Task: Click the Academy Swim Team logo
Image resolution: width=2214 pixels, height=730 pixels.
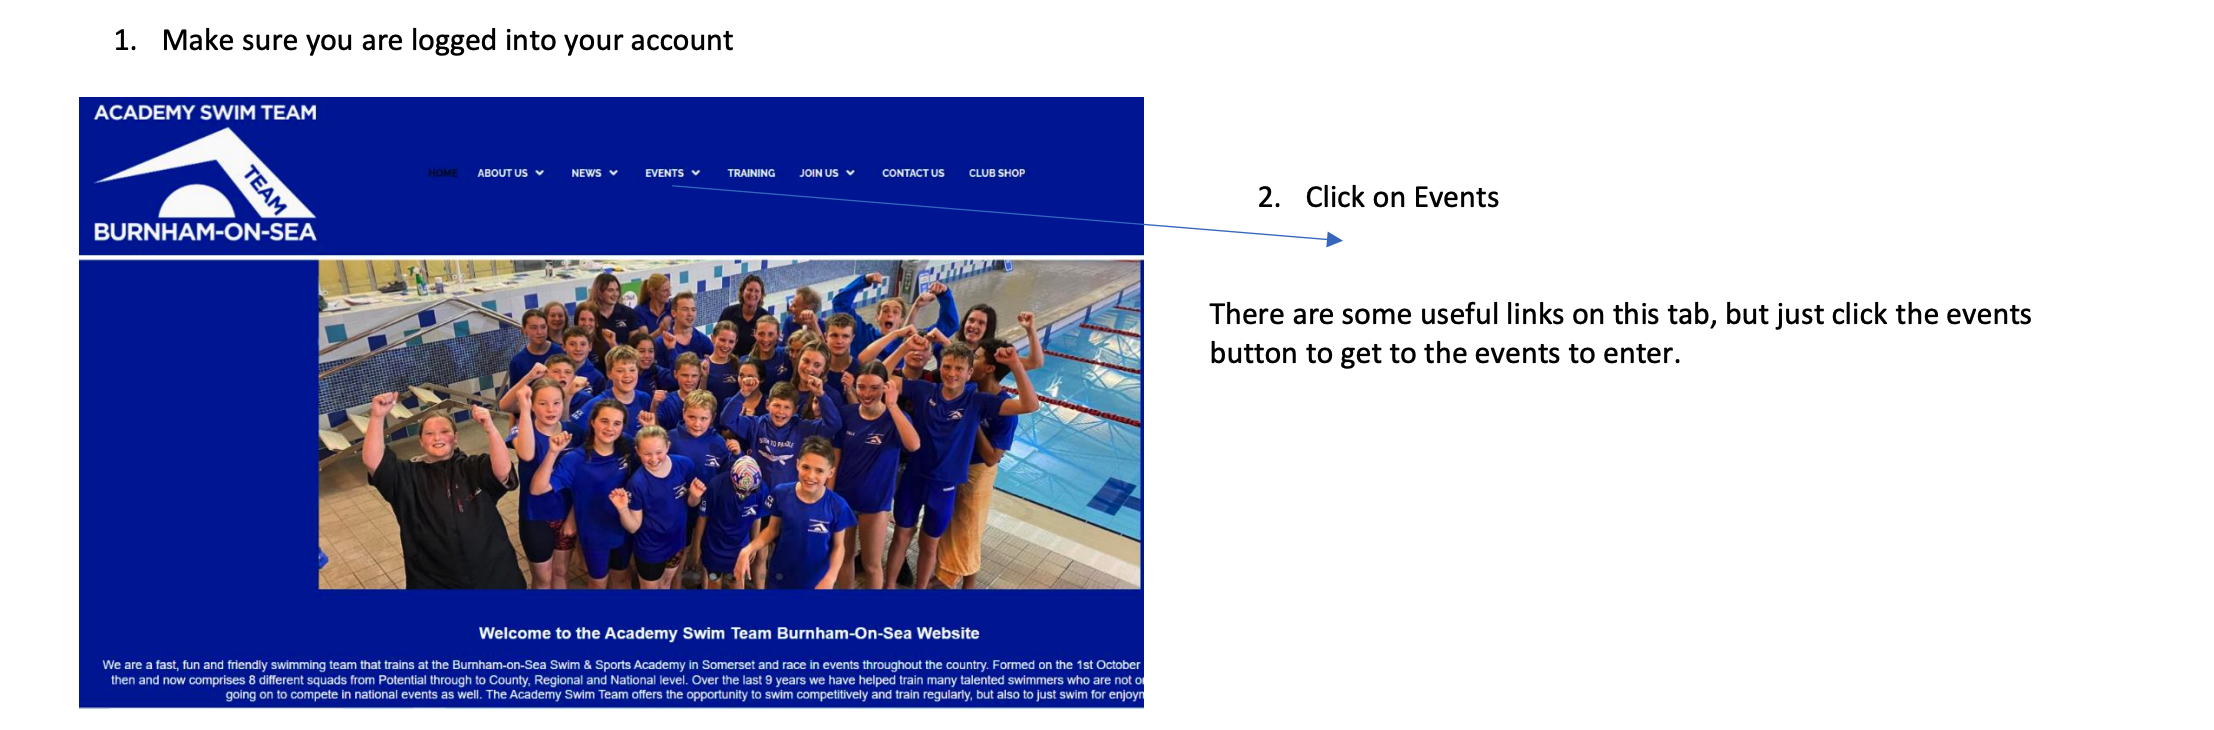Action: tap(205, 172)
